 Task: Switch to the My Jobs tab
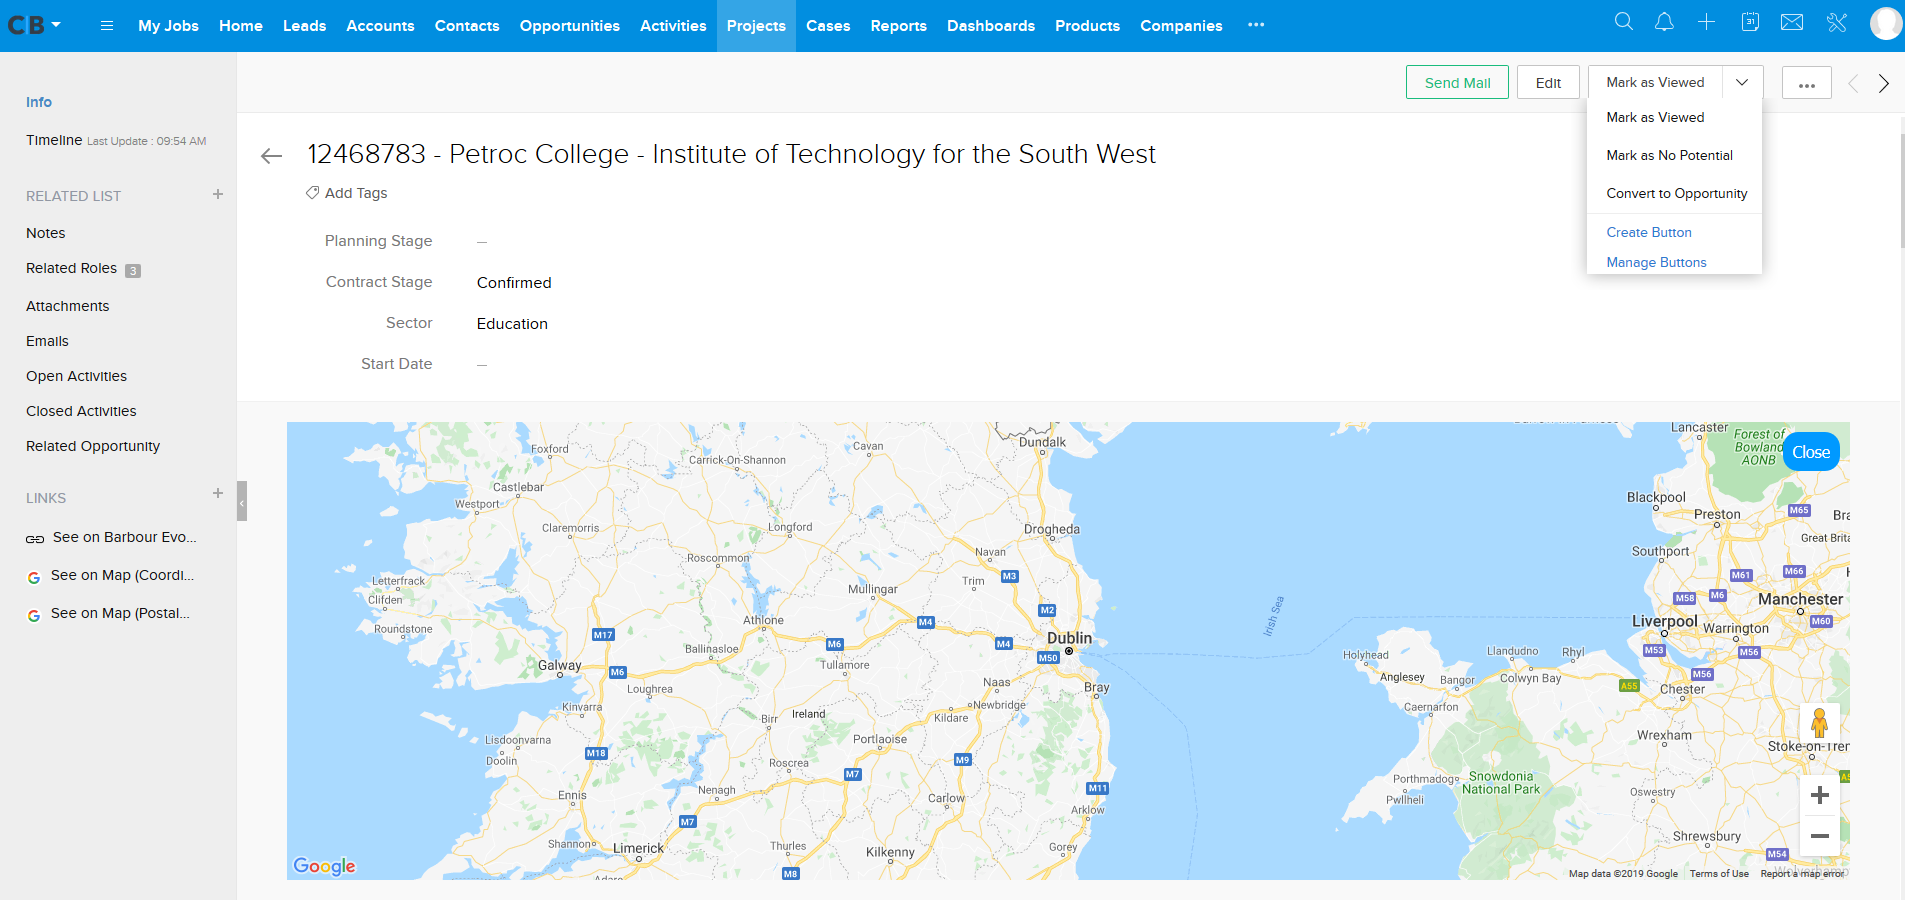coord(168,26)
